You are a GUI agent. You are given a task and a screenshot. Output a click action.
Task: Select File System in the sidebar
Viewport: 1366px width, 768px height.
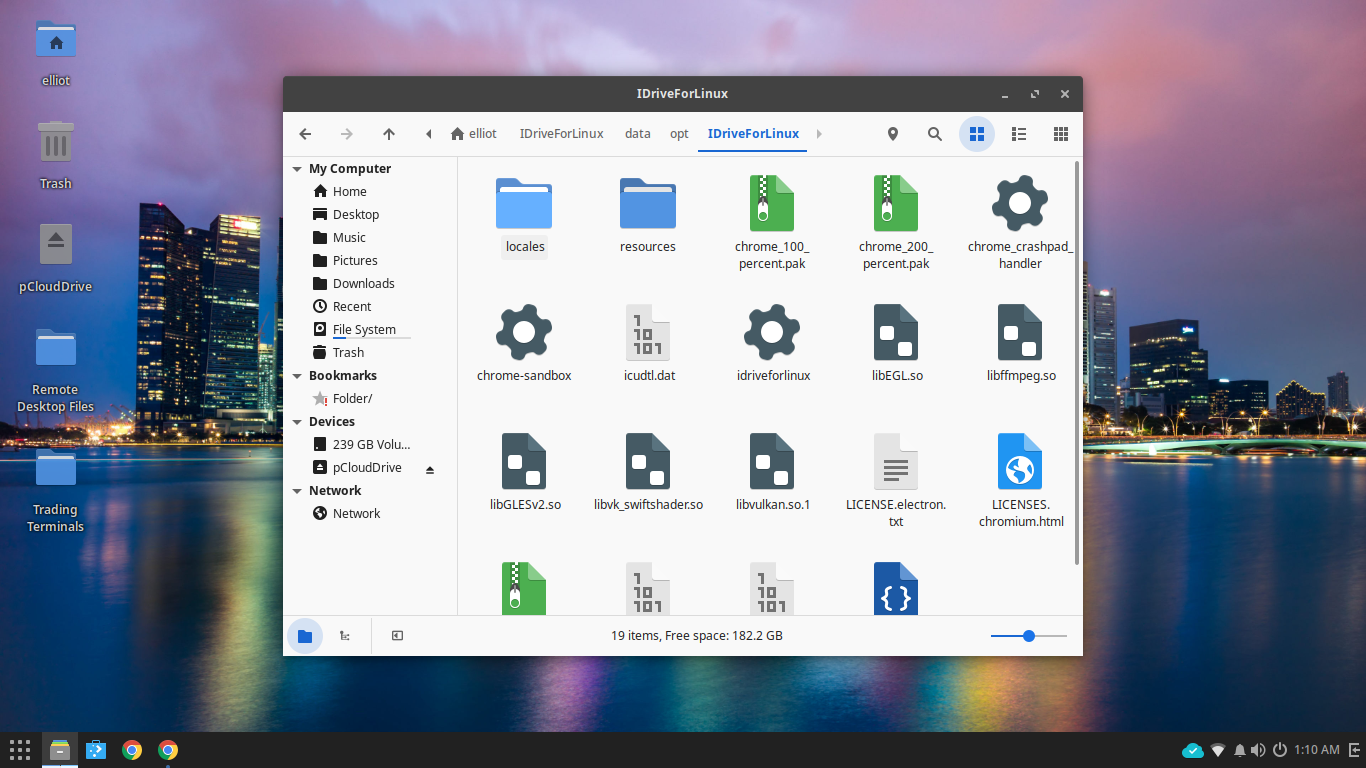point(364,330)
